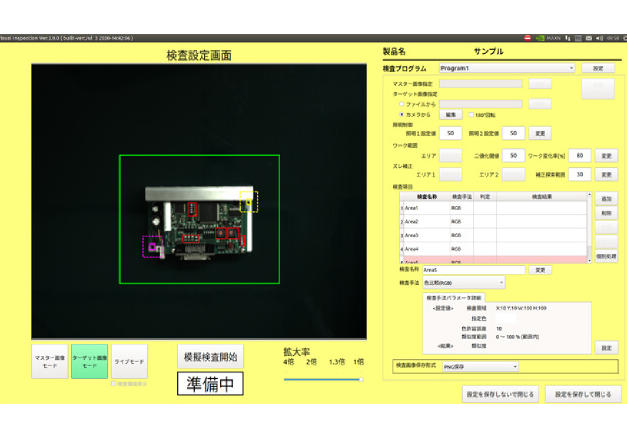Screen dimensions: 627x438
Task: Select the カメラから radio button
Action: click(x=402, y=115)
